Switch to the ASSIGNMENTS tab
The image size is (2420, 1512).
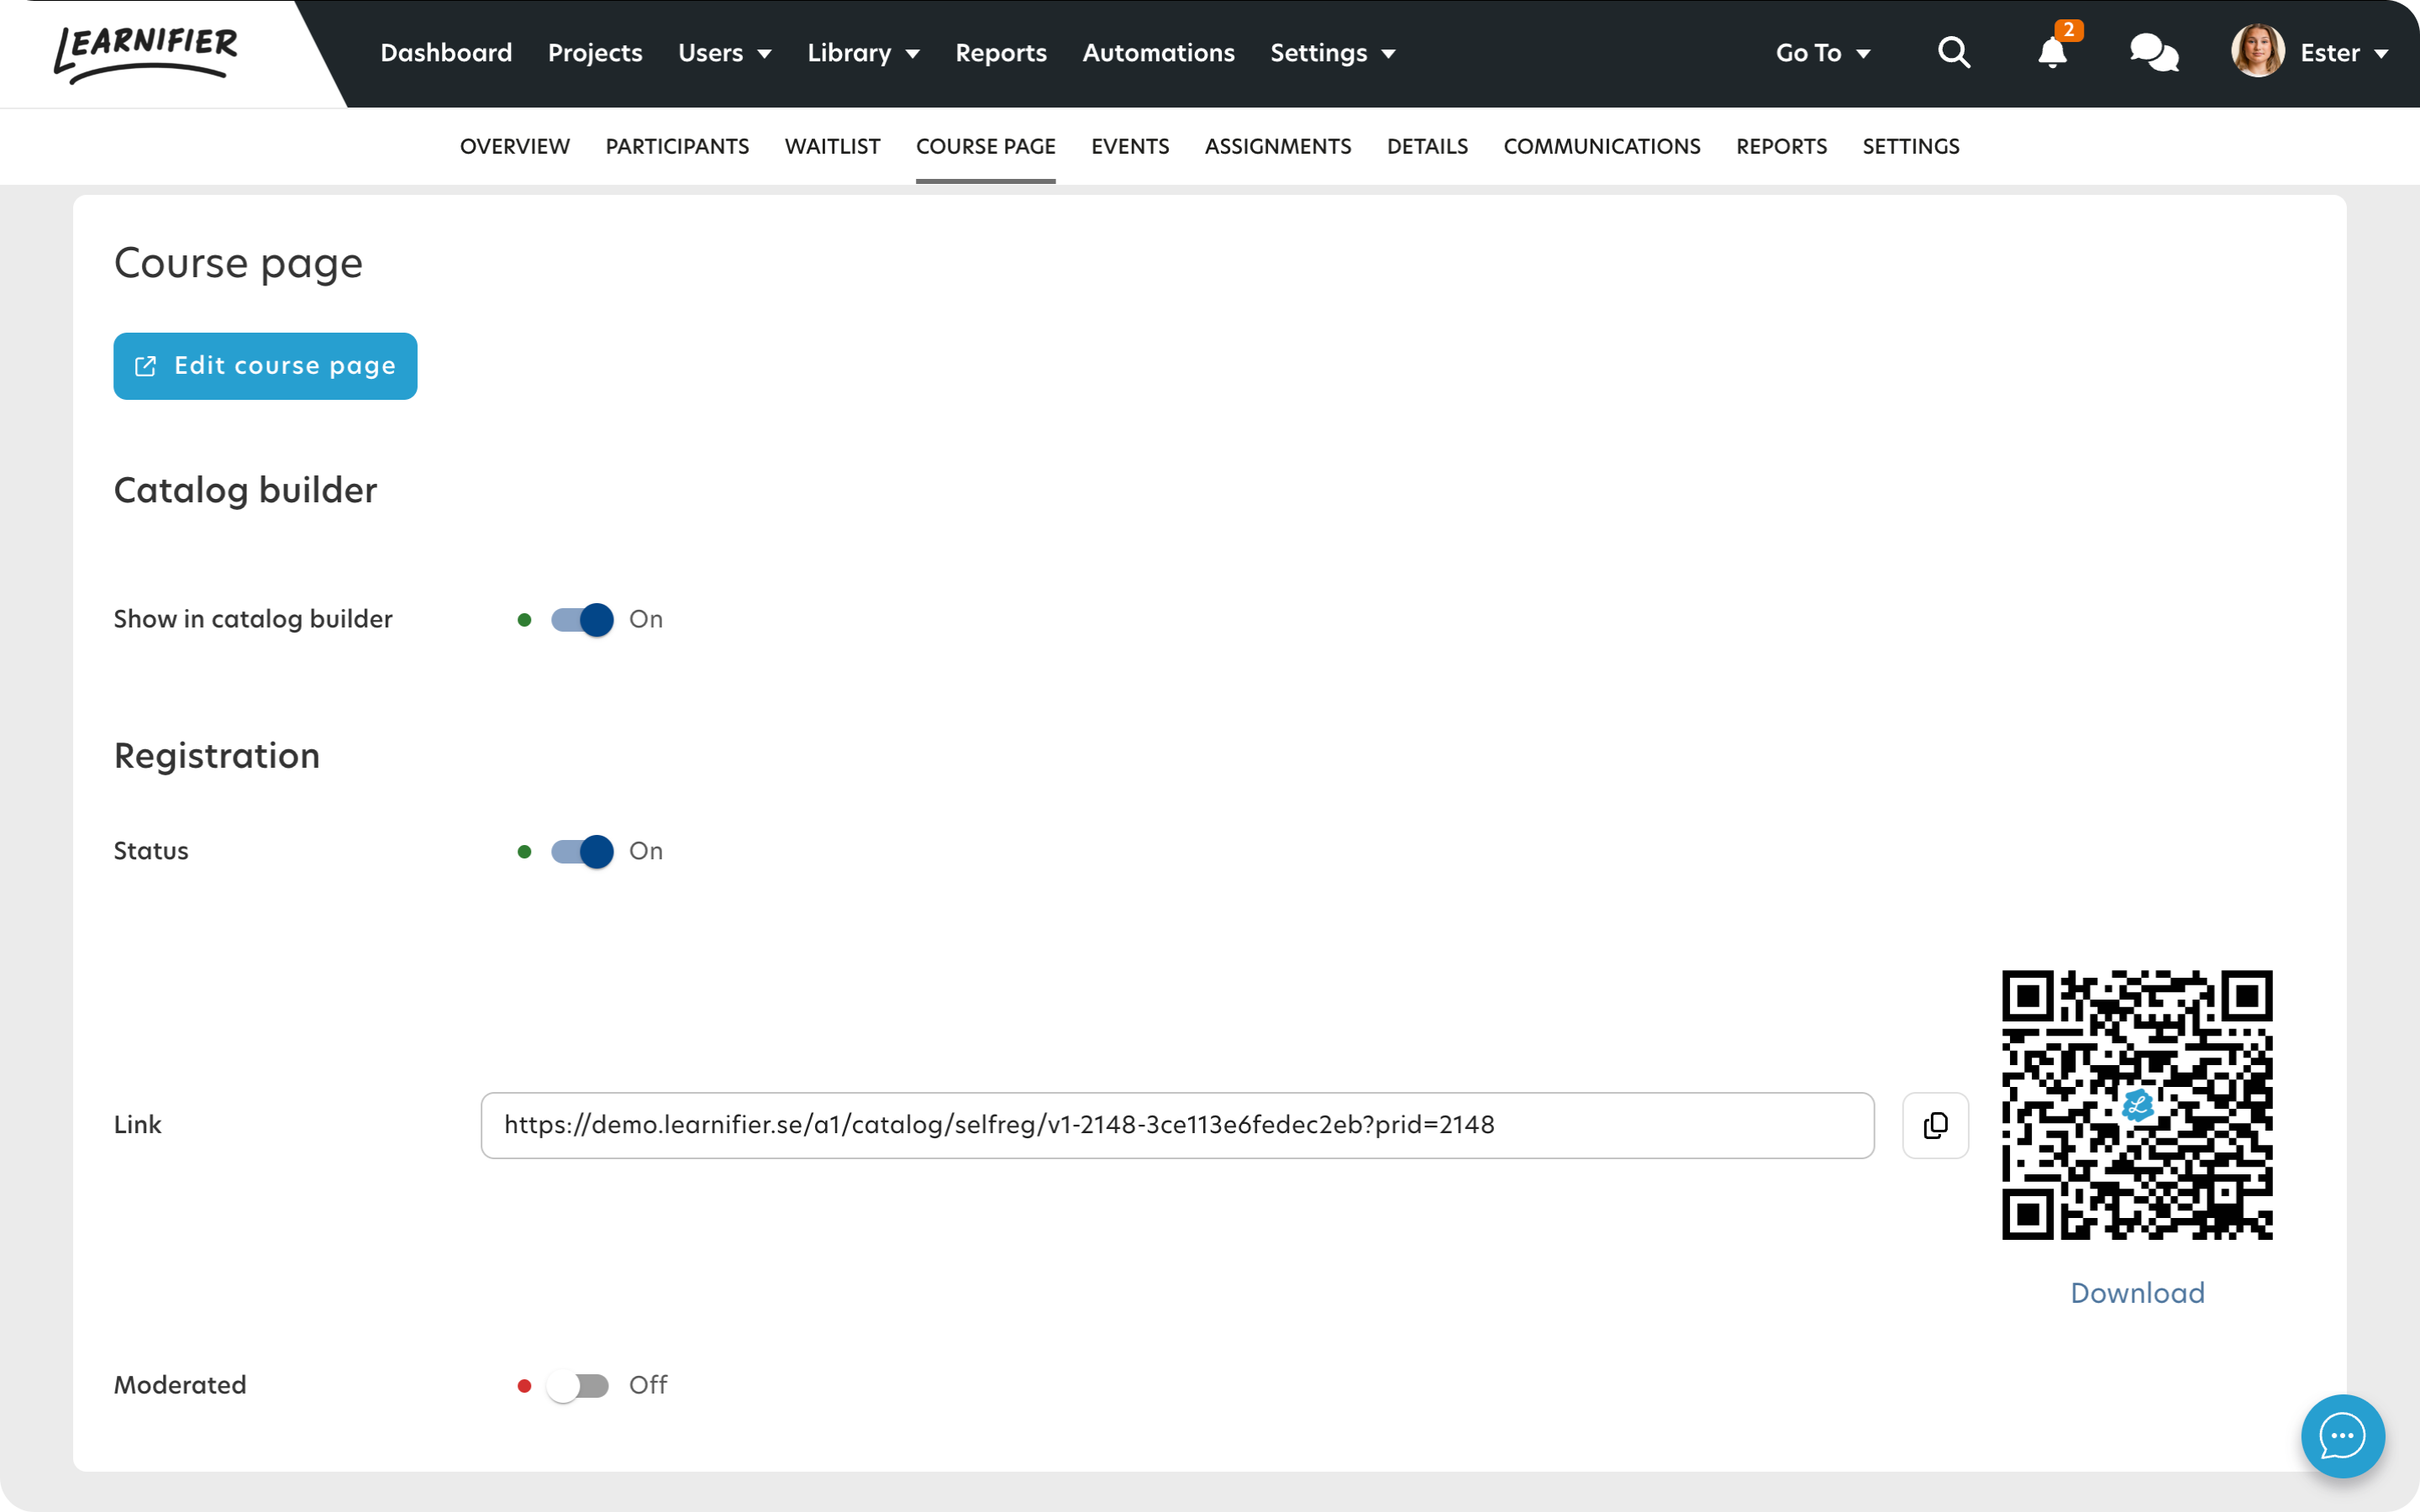click(1277, 146)
